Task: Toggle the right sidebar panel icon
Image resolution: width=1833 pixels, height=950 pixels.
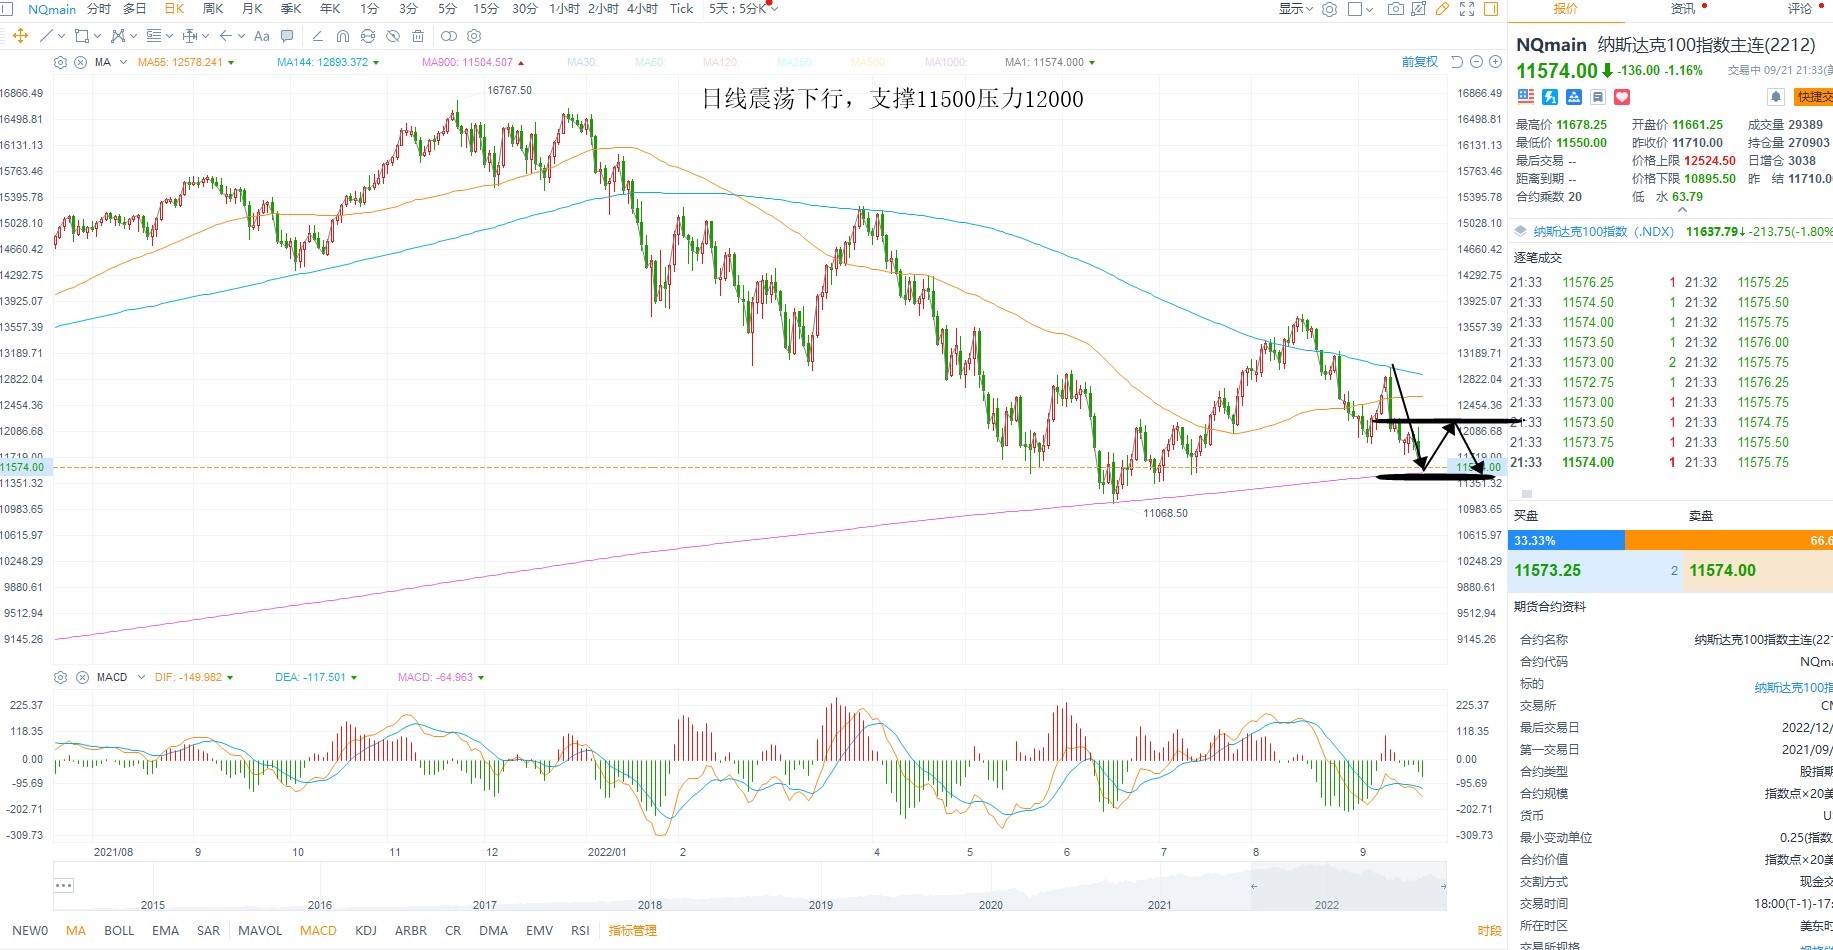Action: coord(1491,9)
